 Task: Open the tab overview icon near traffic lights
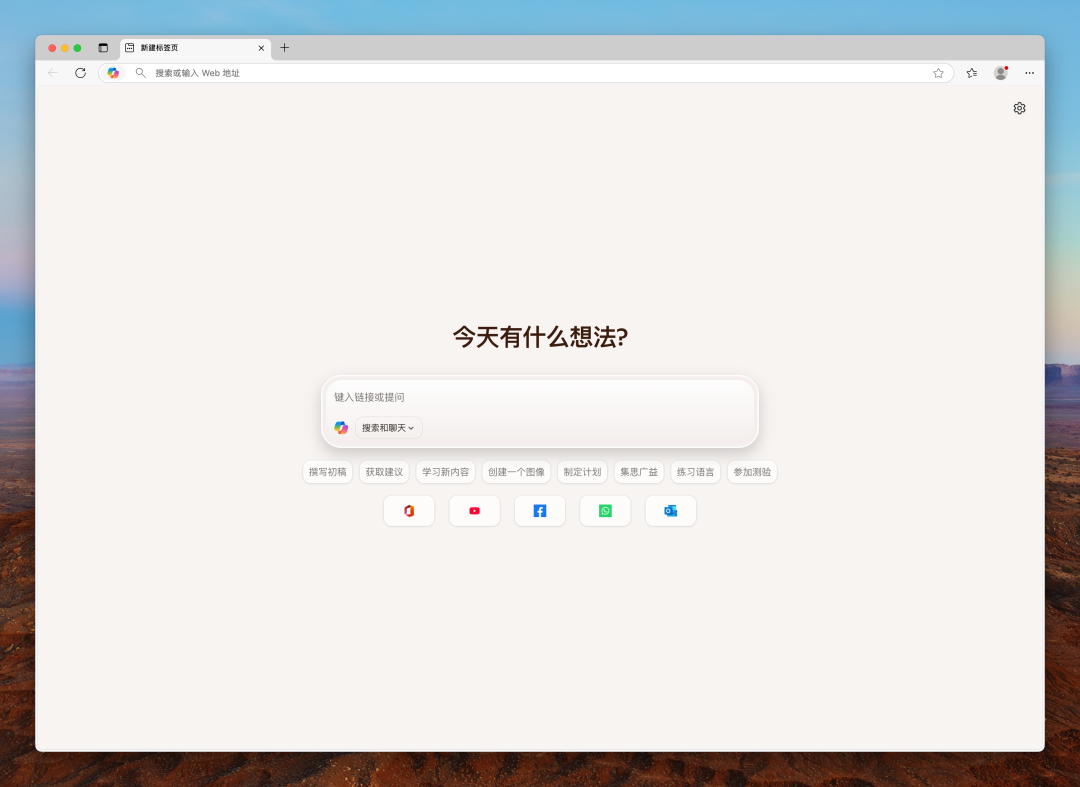pyautogui.click(x=103, y=47)
